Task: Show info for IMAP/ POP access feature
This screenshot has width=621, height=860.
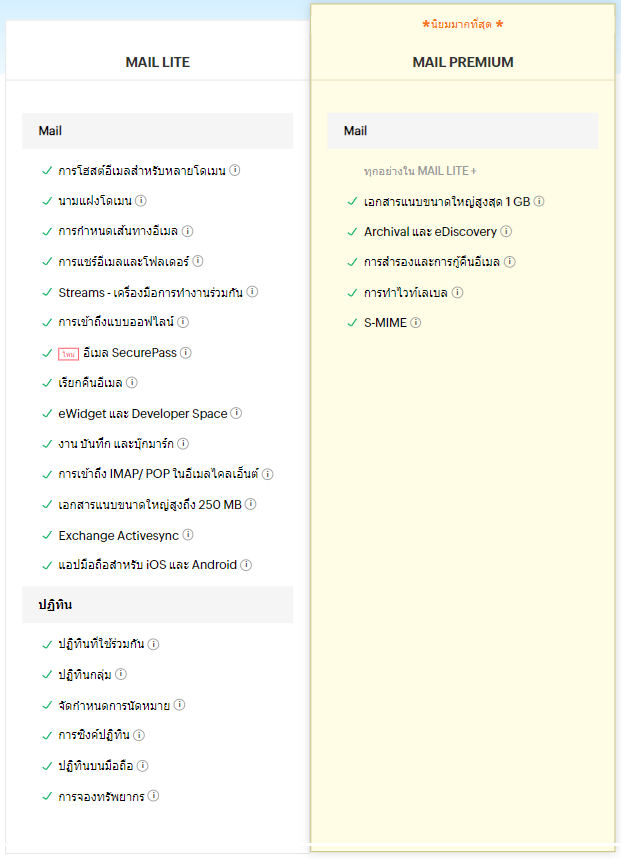Action: point(268,474)
